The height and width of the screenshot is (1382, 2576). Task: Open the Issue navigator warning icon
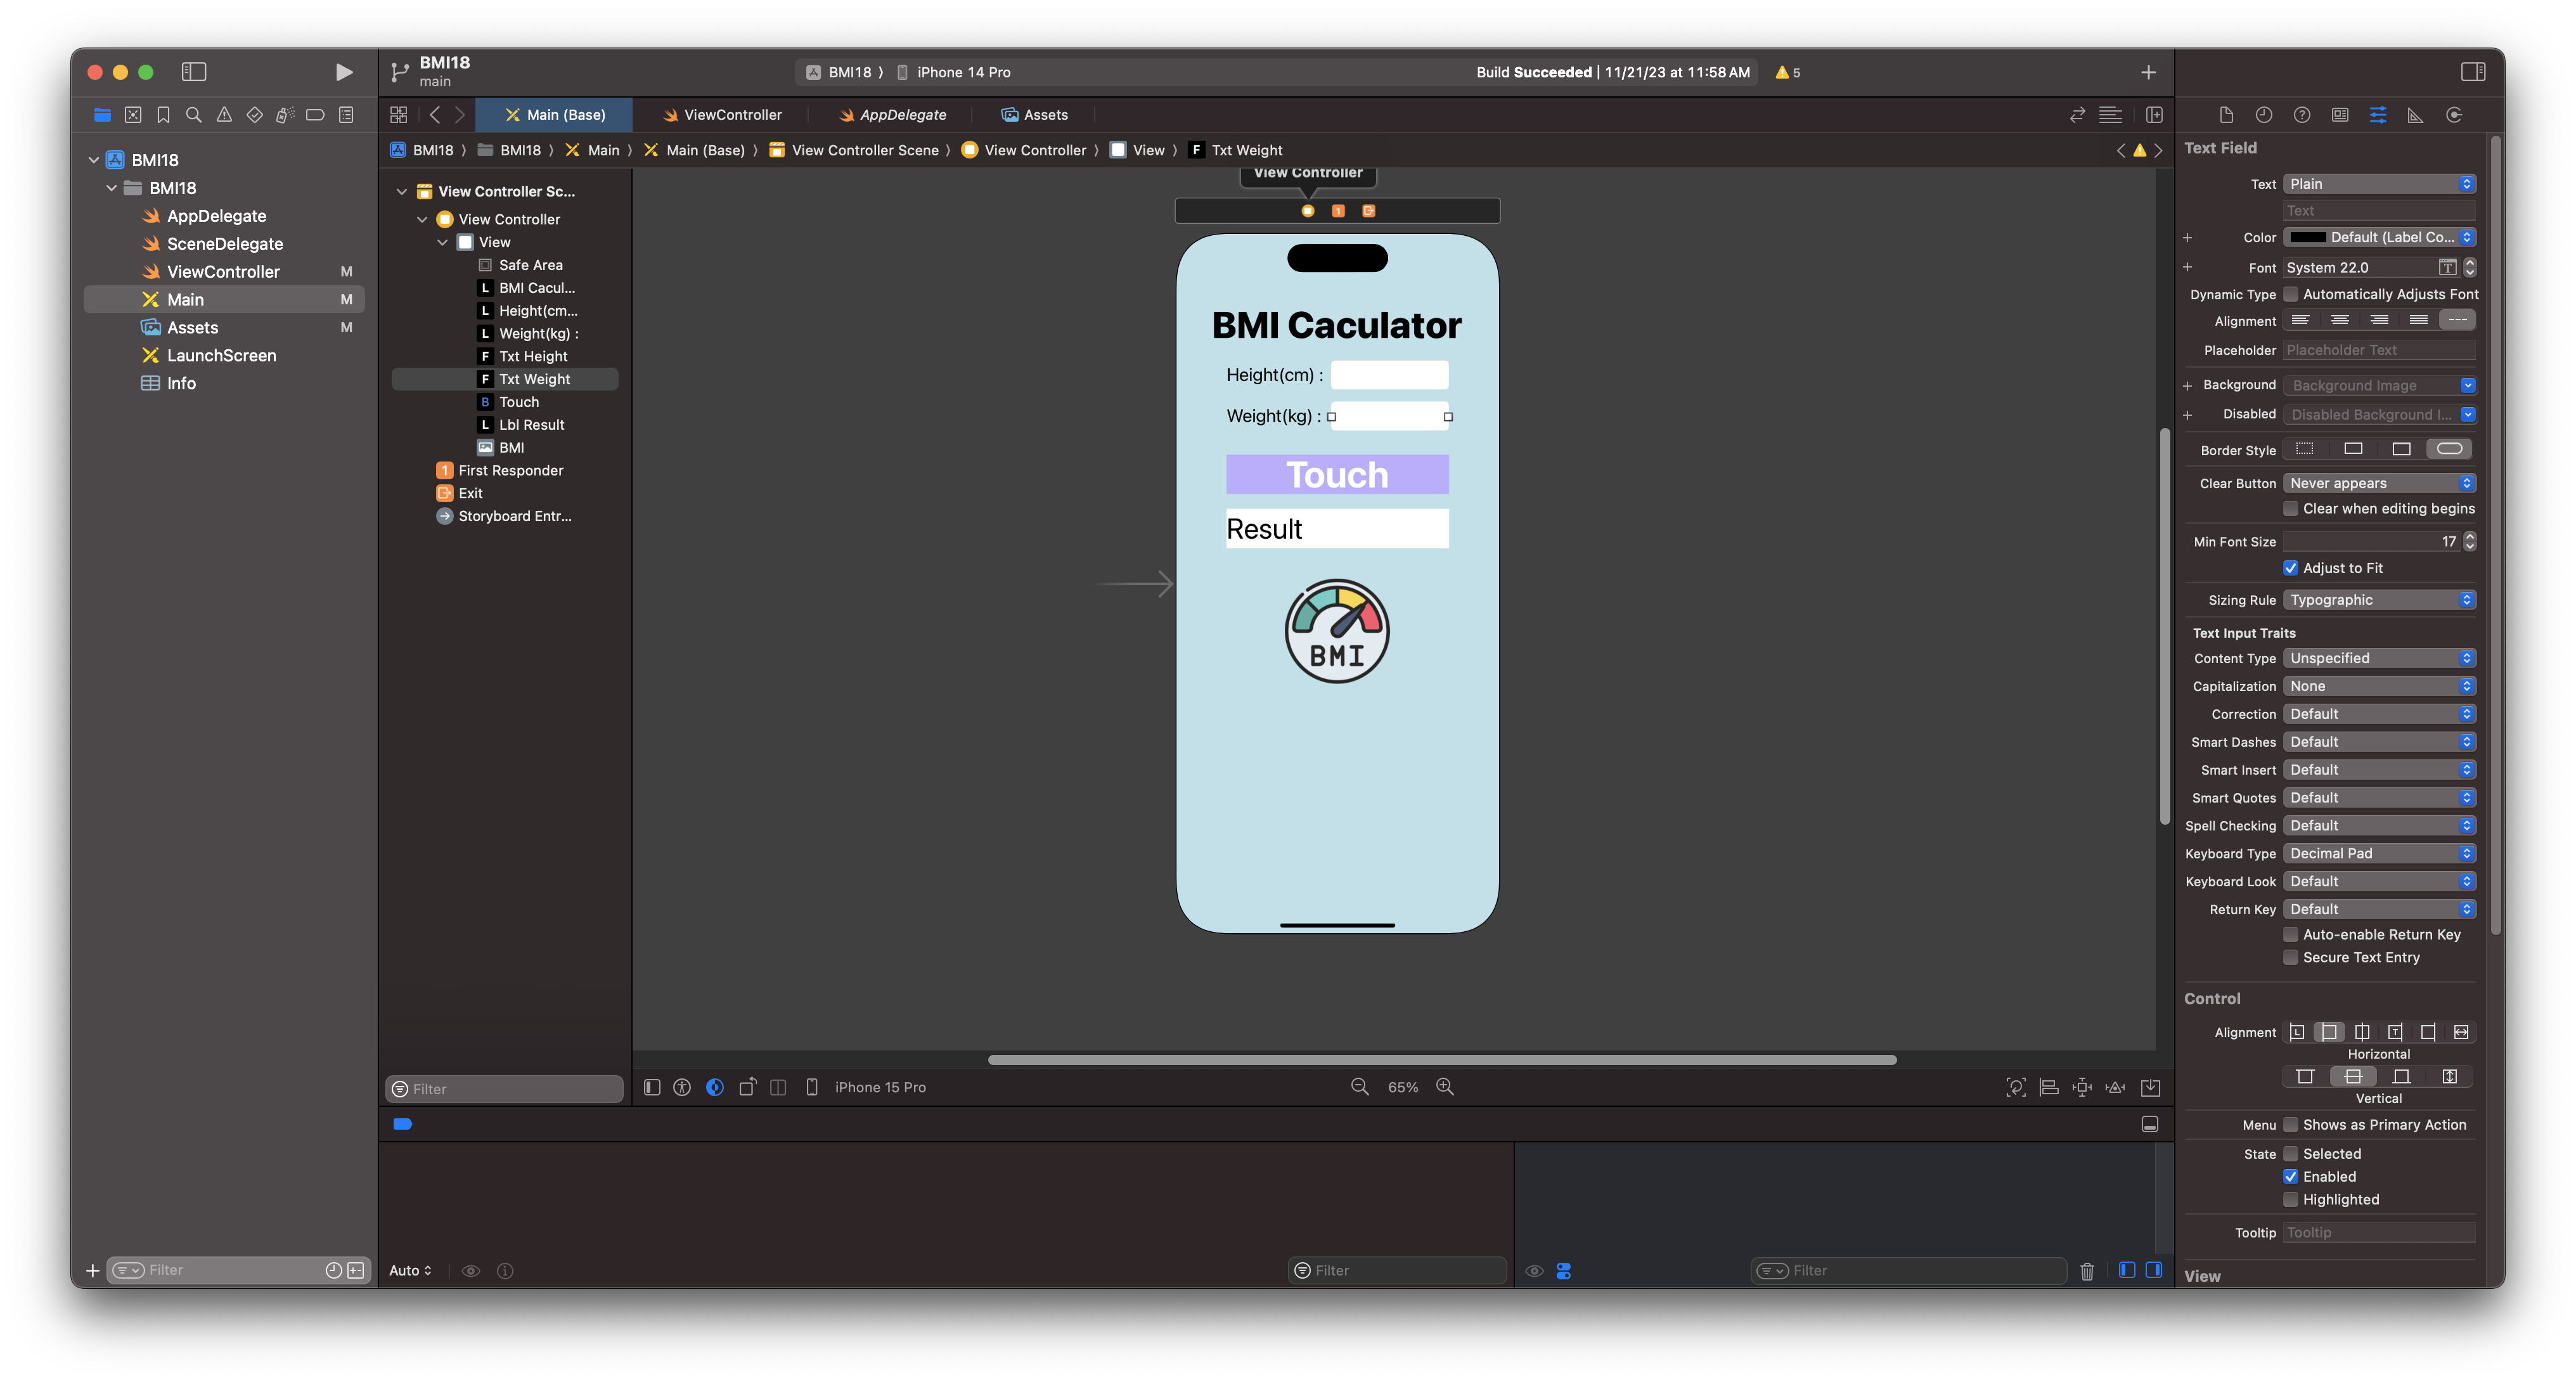(x=224, y=115)
